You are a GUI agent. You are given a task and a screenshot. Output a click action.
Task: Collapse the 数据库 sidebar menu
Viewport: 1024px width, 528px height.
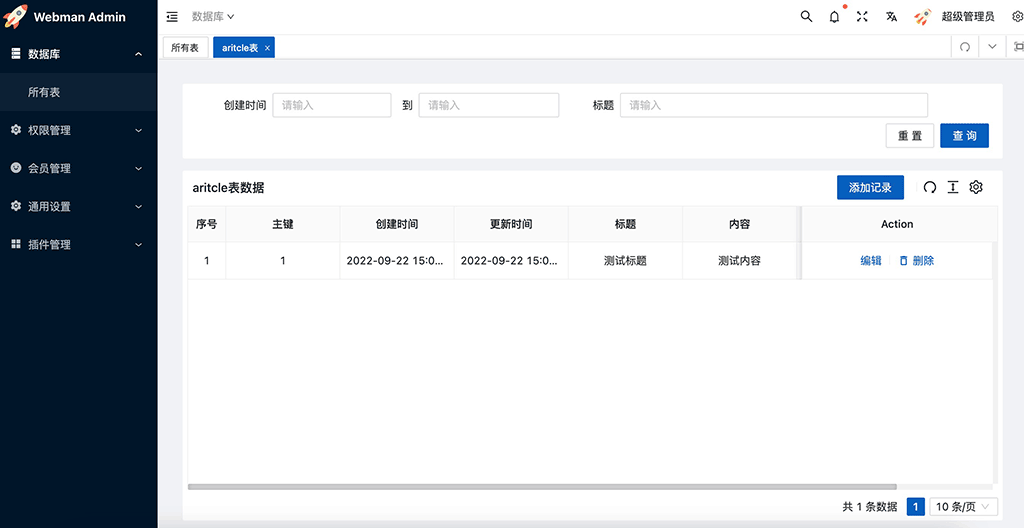tap(138, 54)
